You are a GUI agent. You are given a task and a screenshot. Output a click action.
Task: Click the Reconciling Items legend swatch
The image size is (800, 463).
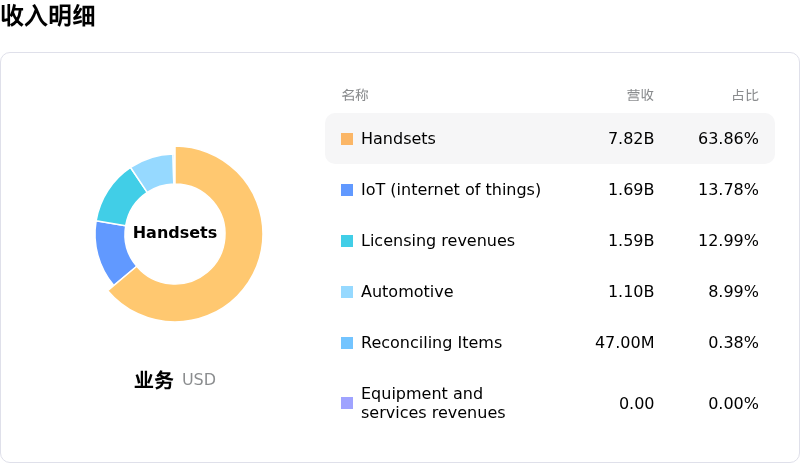click(347, 343)
